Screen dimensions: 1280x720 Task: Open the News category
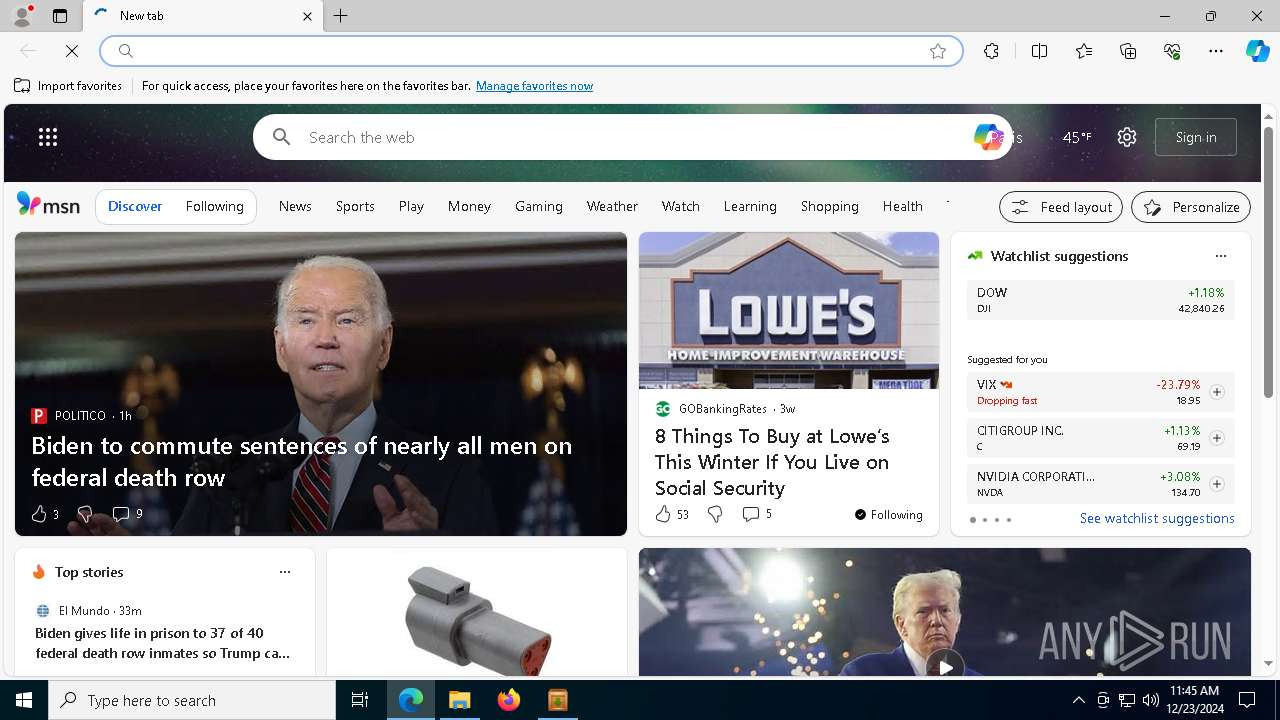coord(295,206)
